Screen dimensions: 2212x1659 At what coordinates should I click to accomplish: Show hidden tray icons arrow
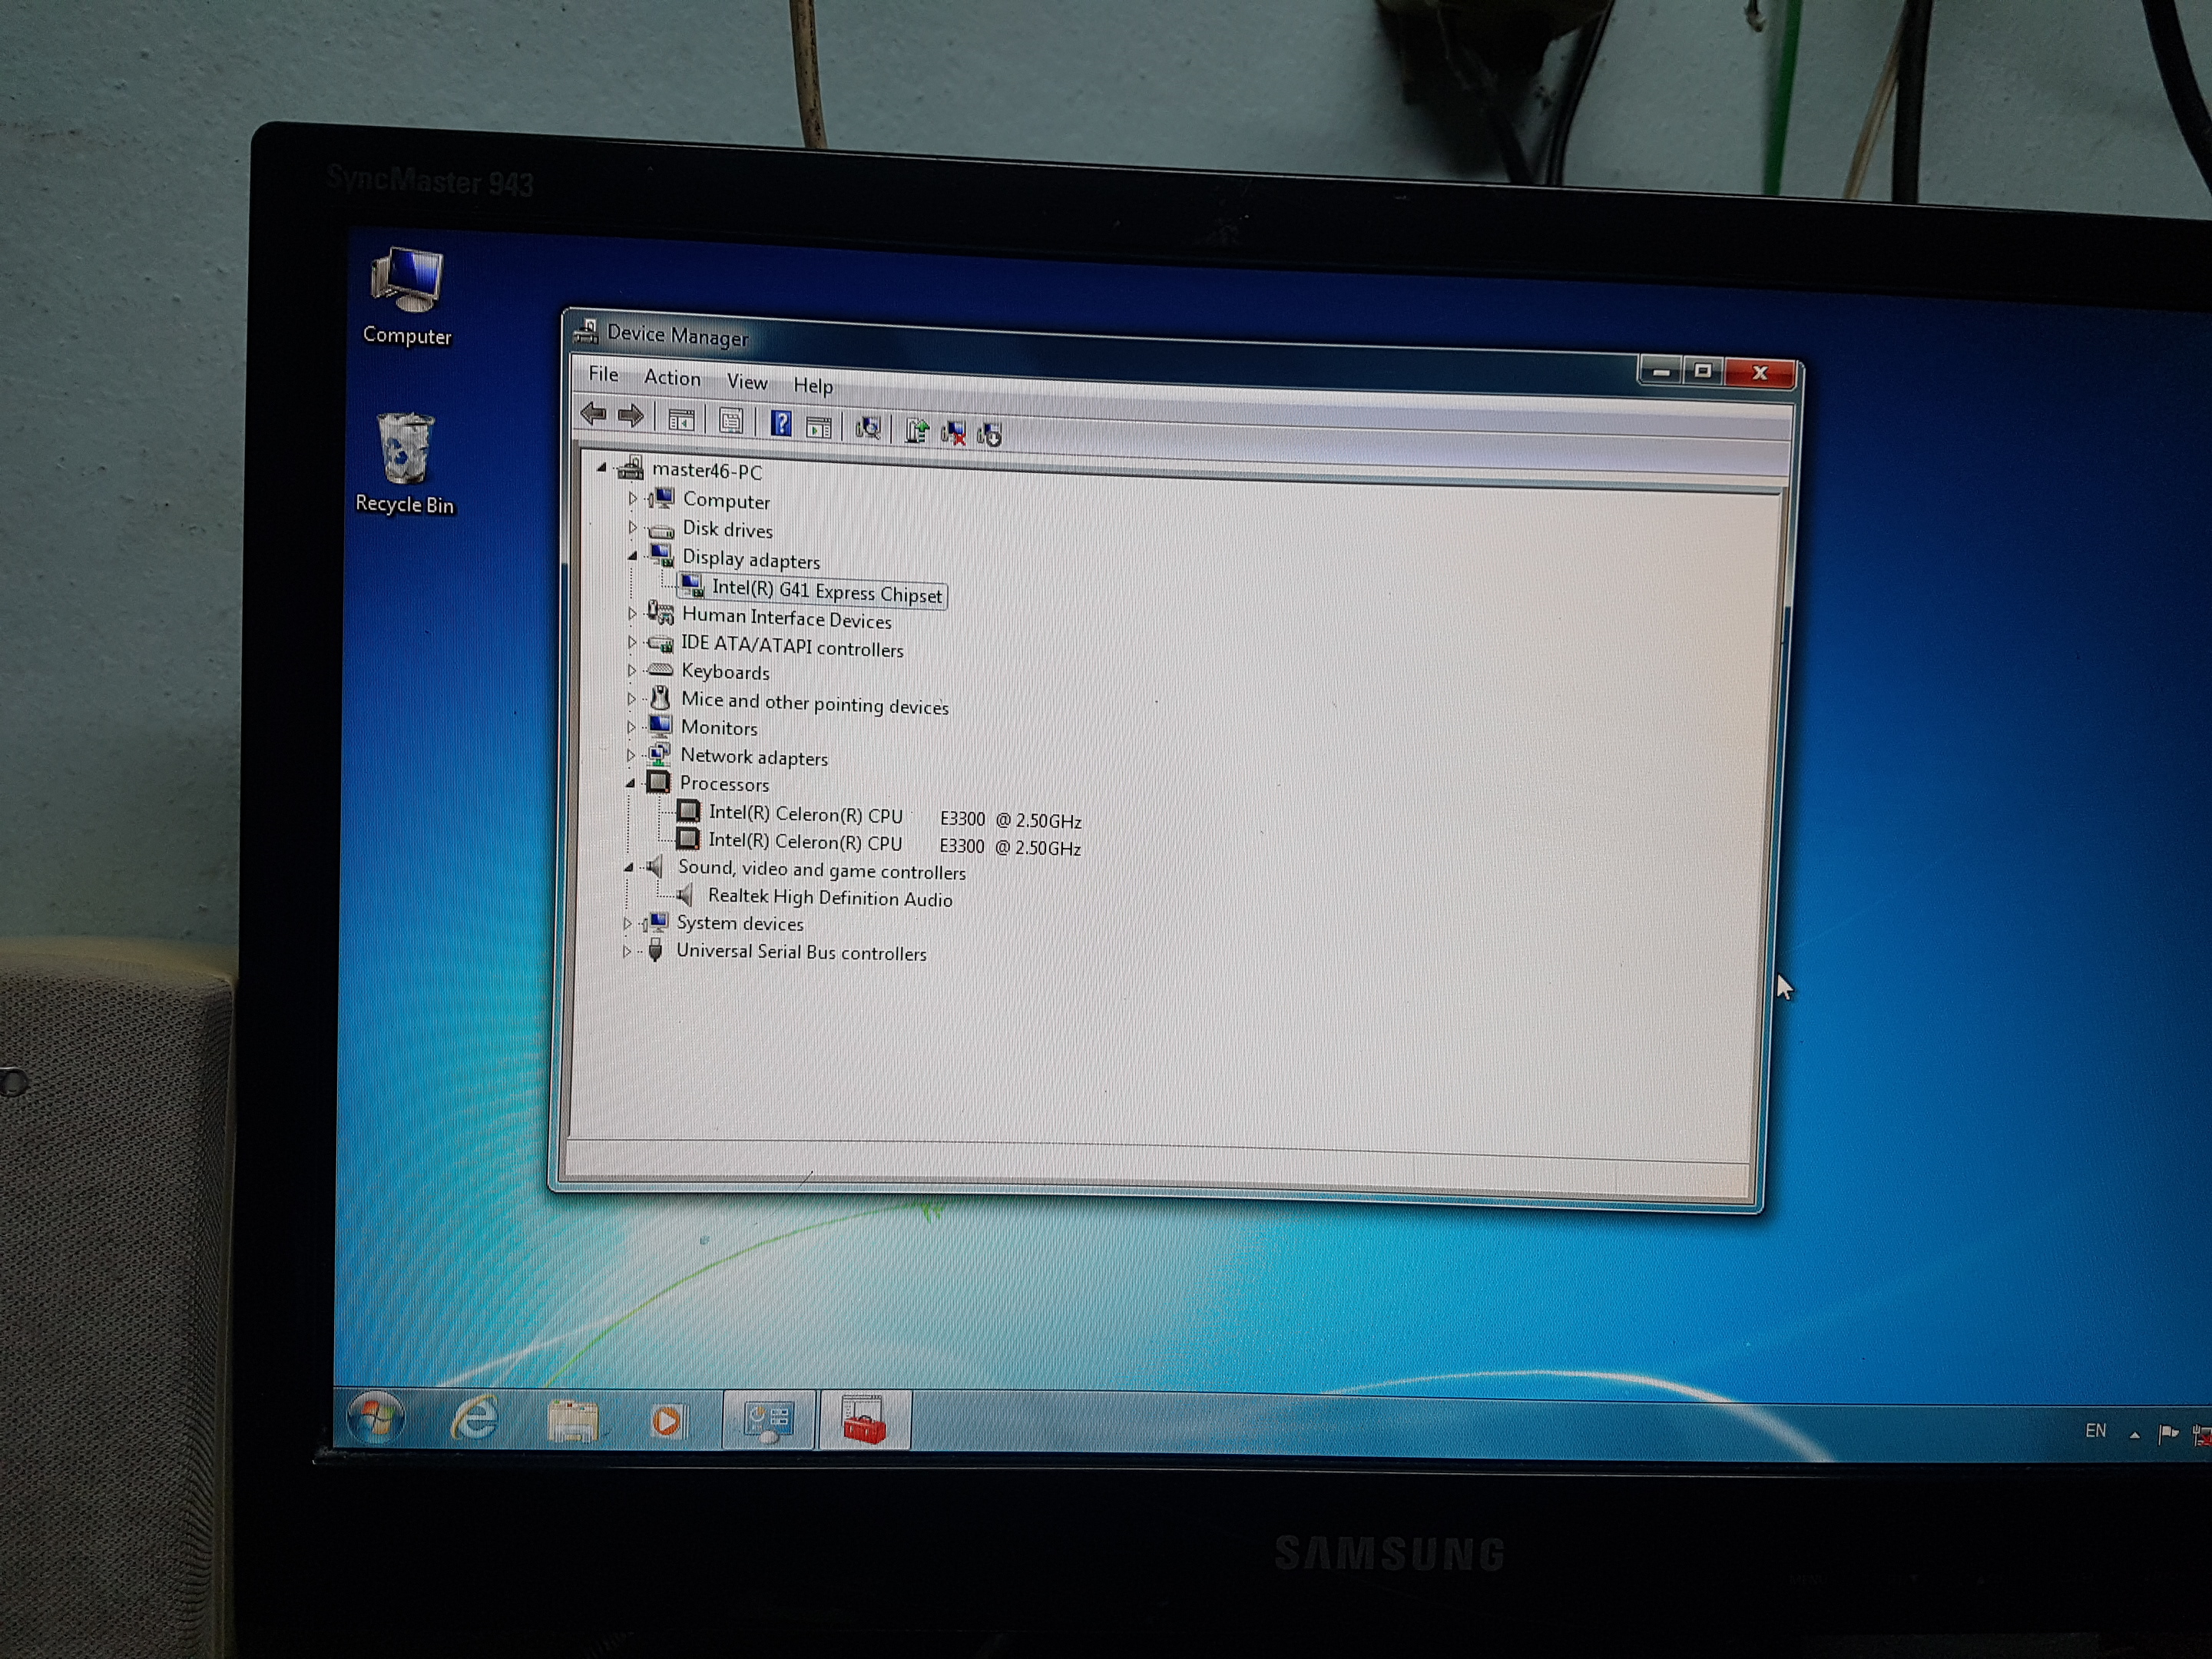click(x=2134, y=1434)
